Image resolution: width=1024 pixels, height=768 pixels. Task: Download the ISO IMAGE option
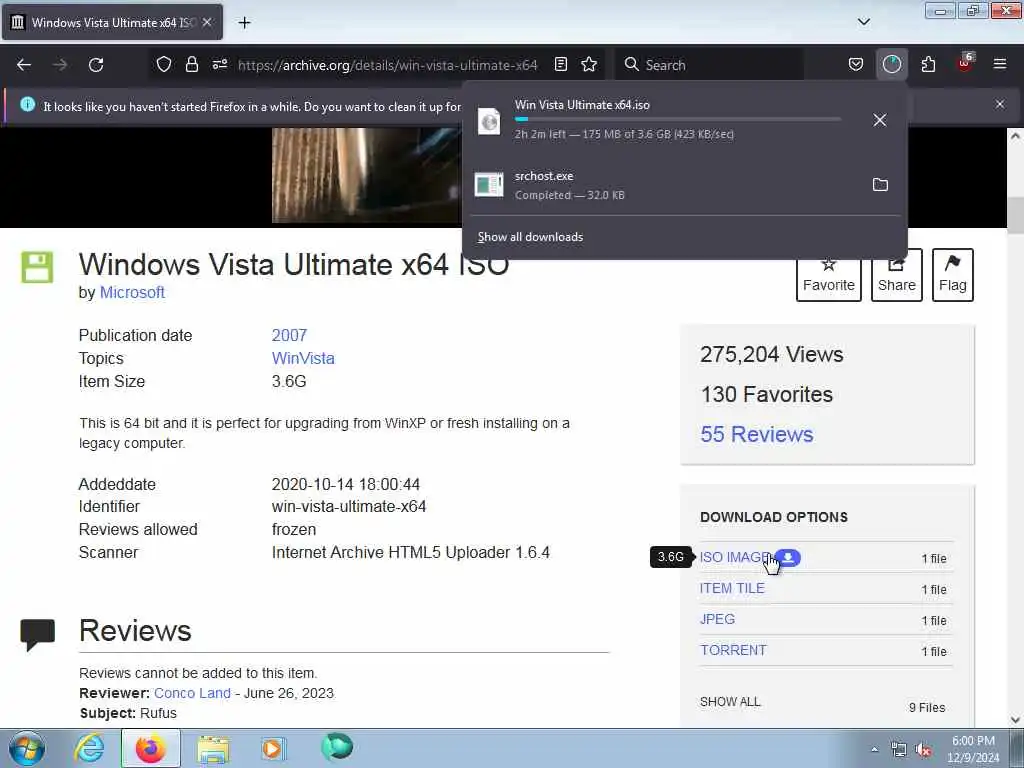tap(735, 557)
